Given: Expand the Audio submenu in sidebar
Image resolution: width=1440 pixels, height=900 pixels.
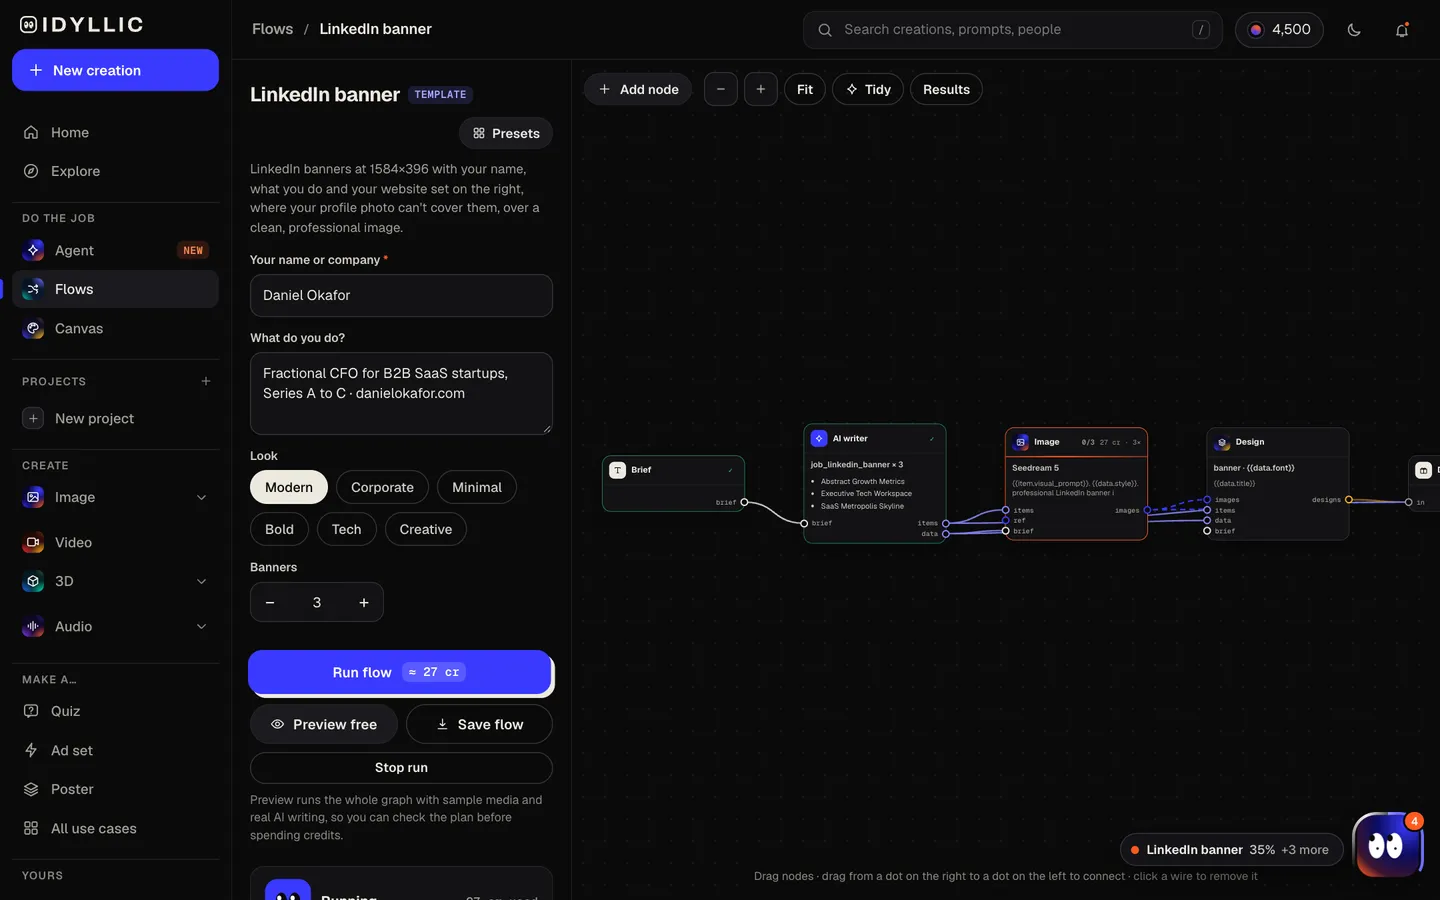Looking at the screenshot, I should 202,626.
